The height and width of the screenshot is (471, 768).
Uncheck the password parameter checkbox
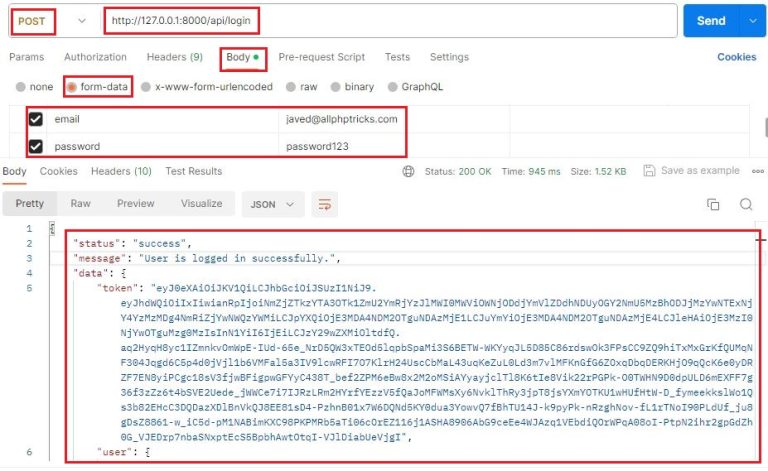(35, 146)
